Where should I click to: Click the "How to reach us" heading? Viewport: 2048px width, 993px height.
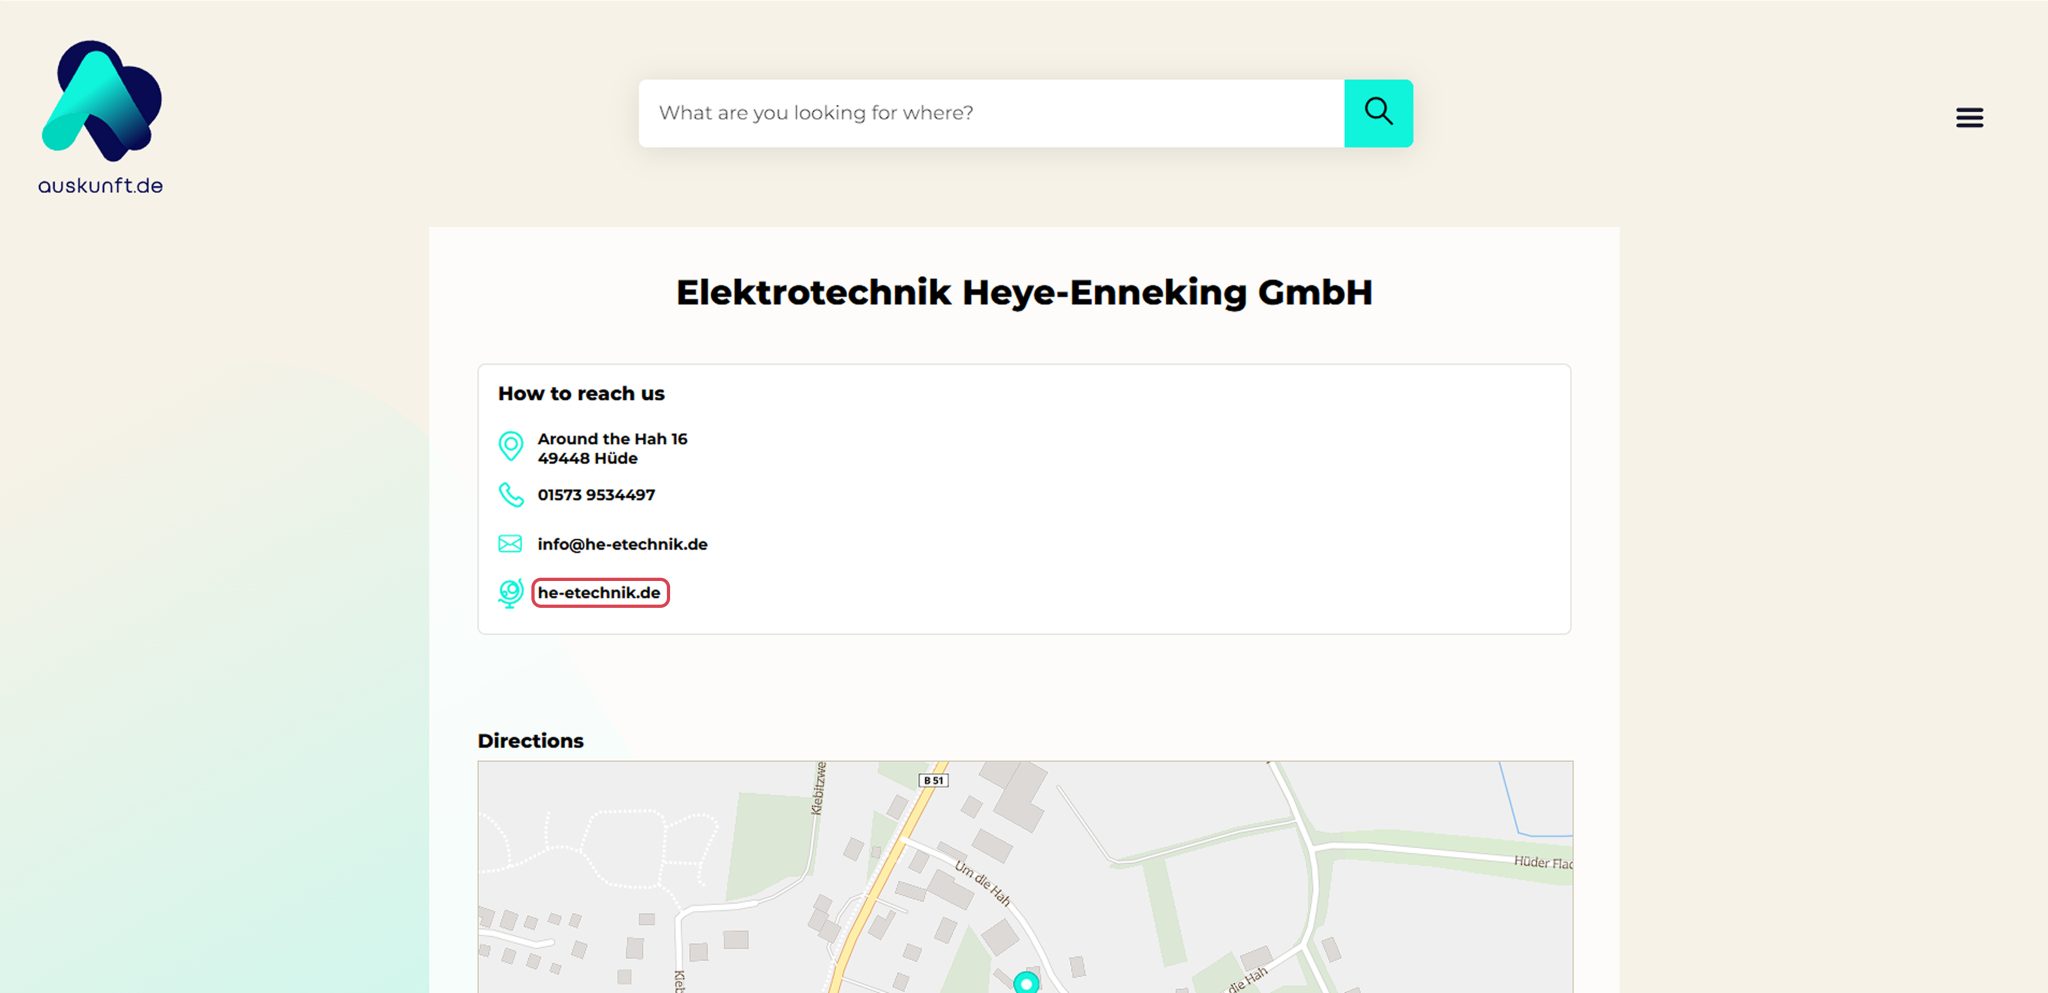pos(581,394)
